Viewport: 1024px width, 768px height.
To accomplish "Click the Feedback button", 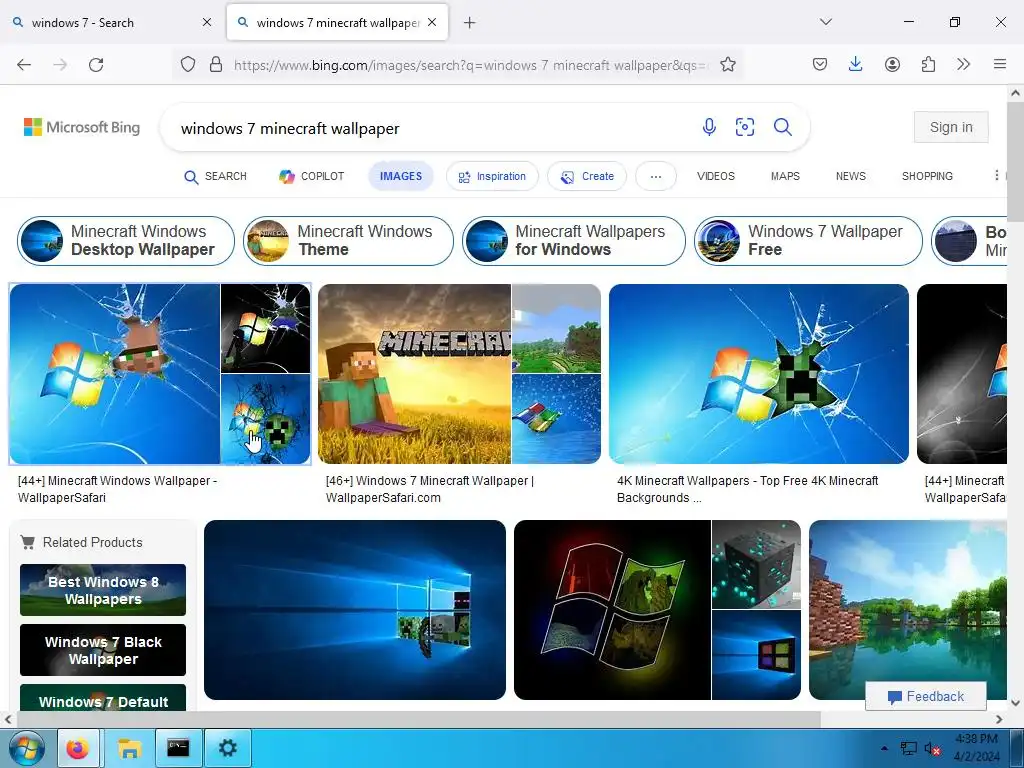I will [925, 697].
